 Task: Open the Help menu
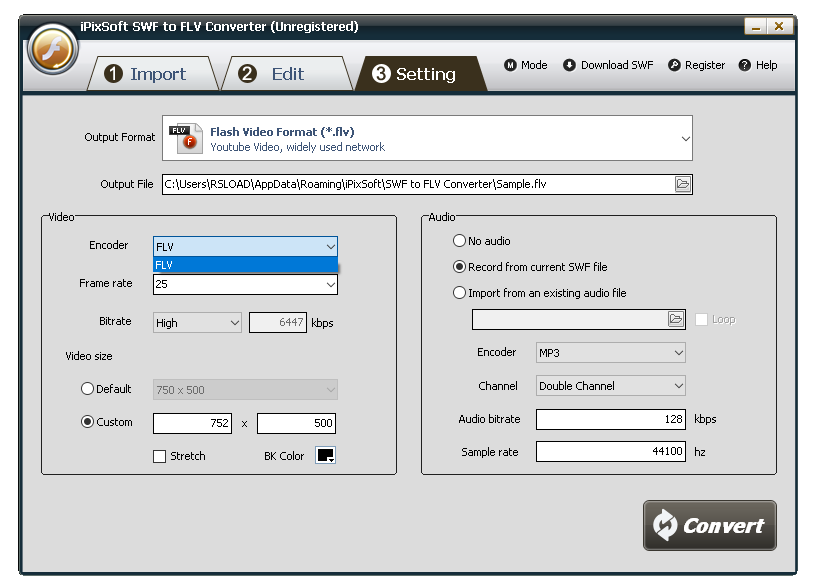pos(758,65)
